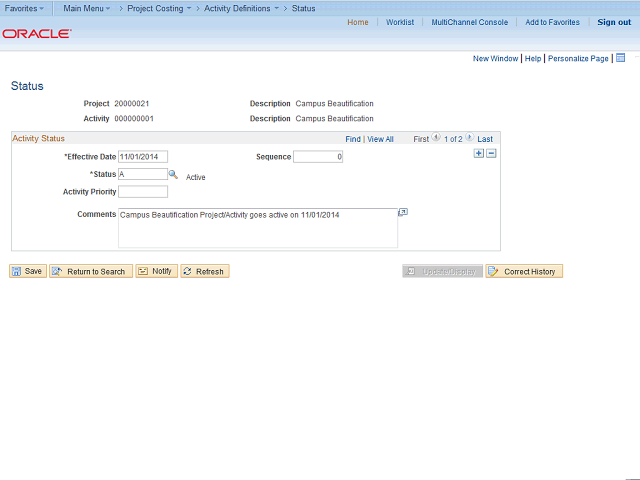Click the Oracle logo
This screenshot has height=480, width=640.
point(37,33)
